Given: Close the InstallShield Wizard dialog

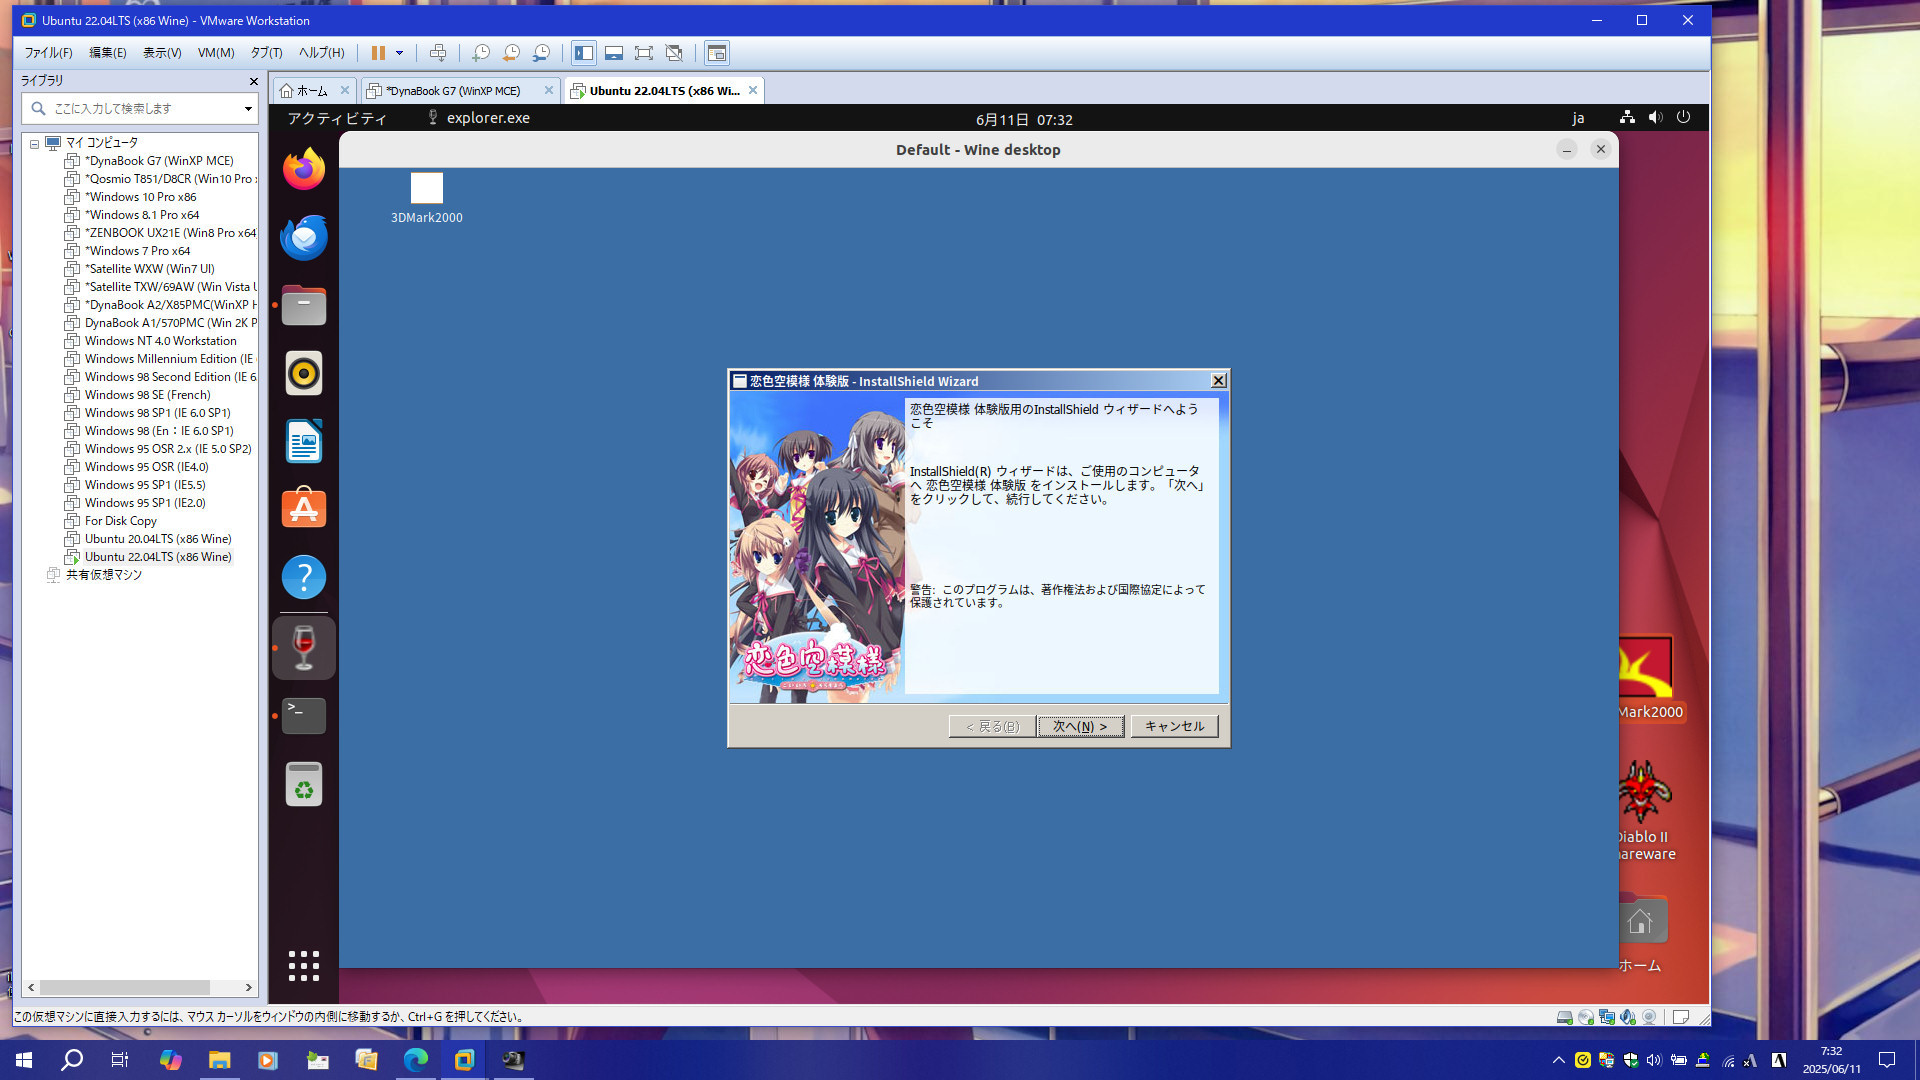Looking at the screenshot, I should click(x=1218, y=381).
